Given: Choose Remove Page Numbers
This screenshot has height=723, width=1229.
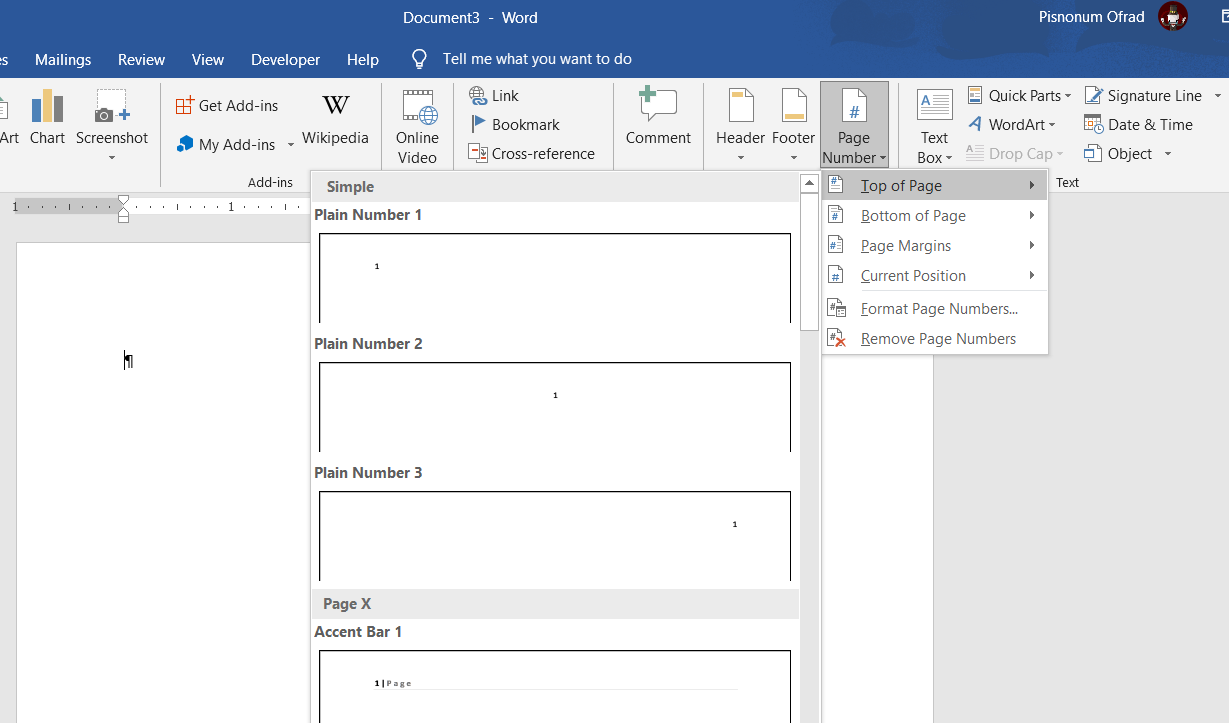Looking at the screenshot, I should click(x=937, y=339).
